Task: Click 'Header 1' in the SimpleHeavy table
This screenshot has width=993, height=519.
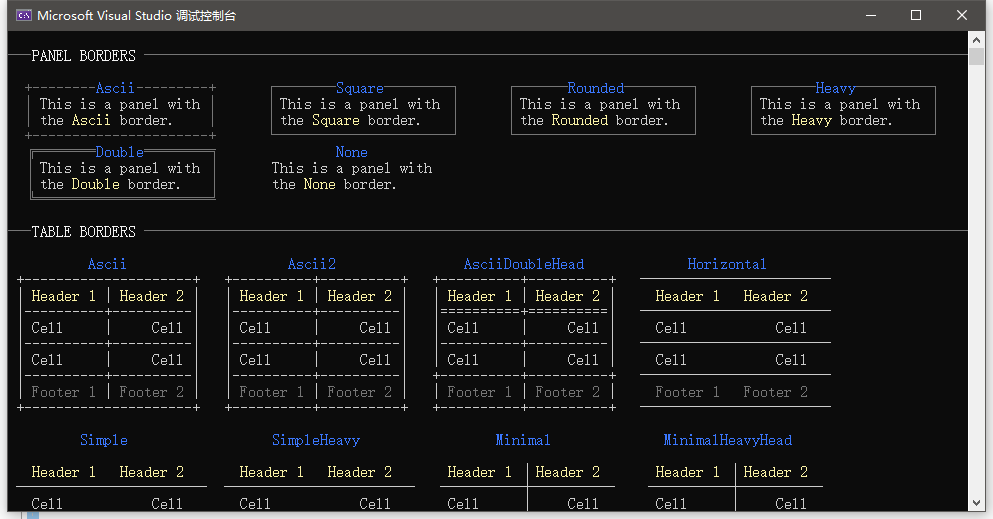Action: point(272,472)
